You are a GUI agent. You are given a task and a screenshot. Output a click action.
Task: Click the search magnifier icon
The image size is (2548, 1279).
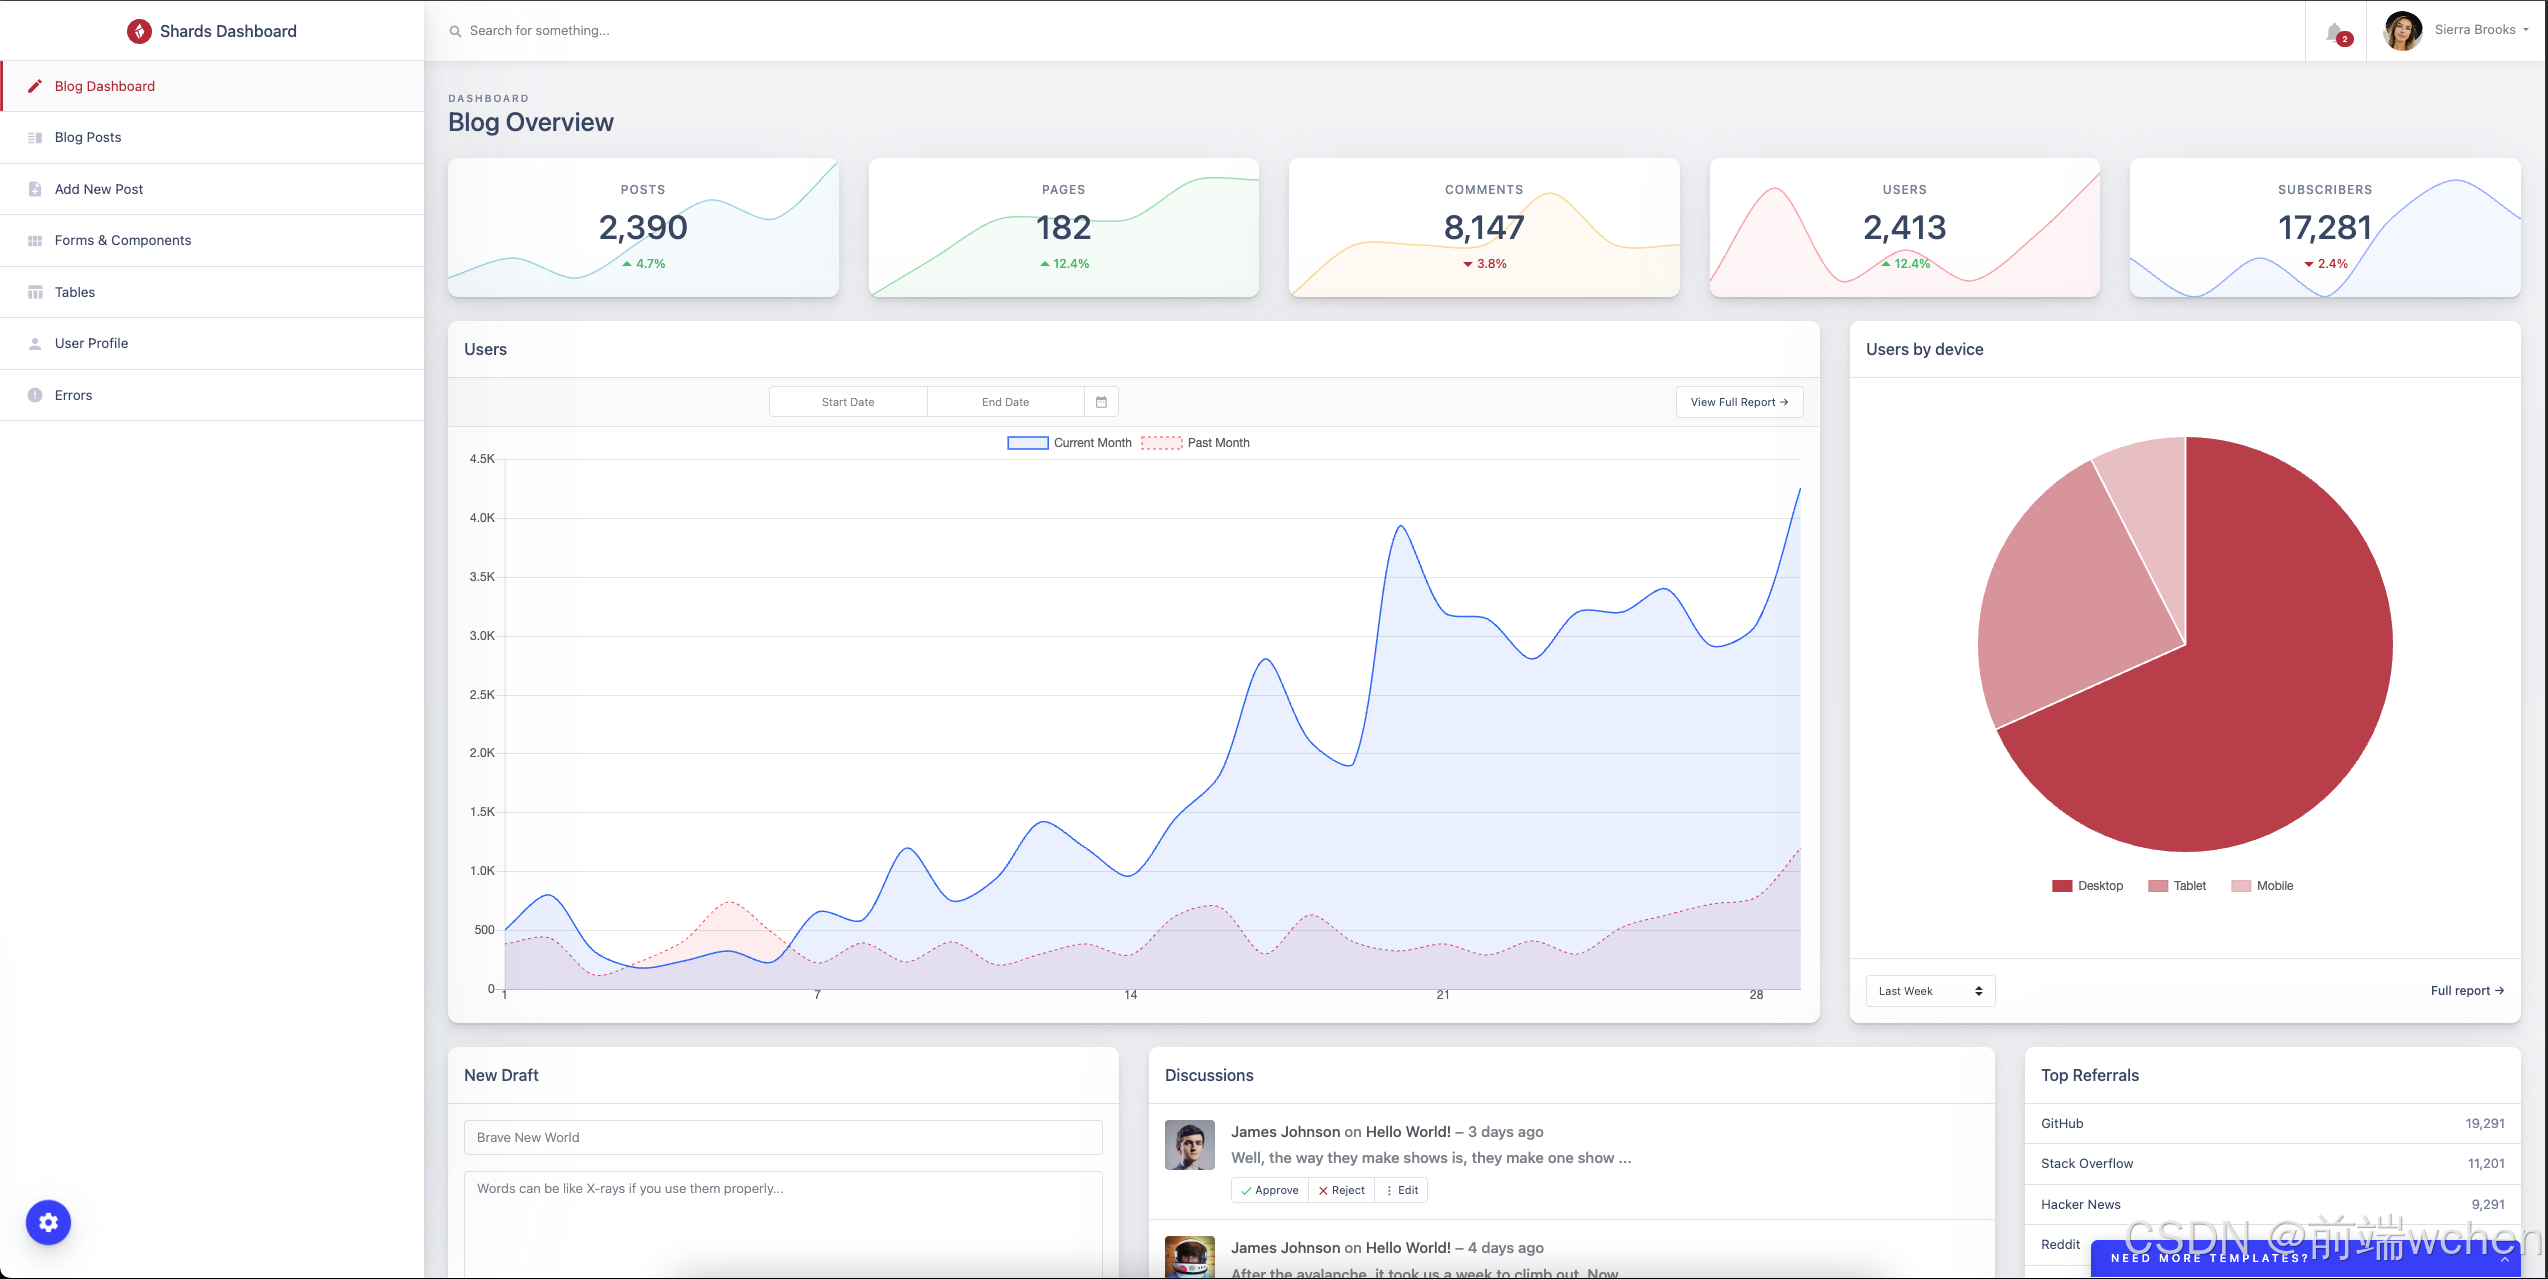pyautogui.click(x=455, y=31)
